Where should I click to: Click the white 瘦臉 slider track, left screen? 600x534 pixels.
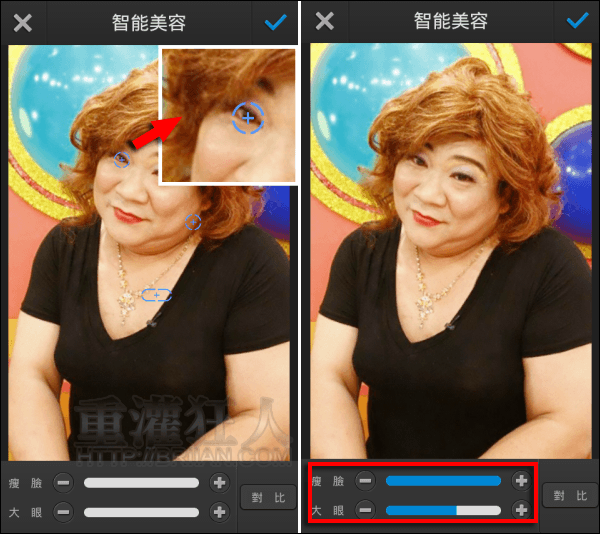[141, 483]
